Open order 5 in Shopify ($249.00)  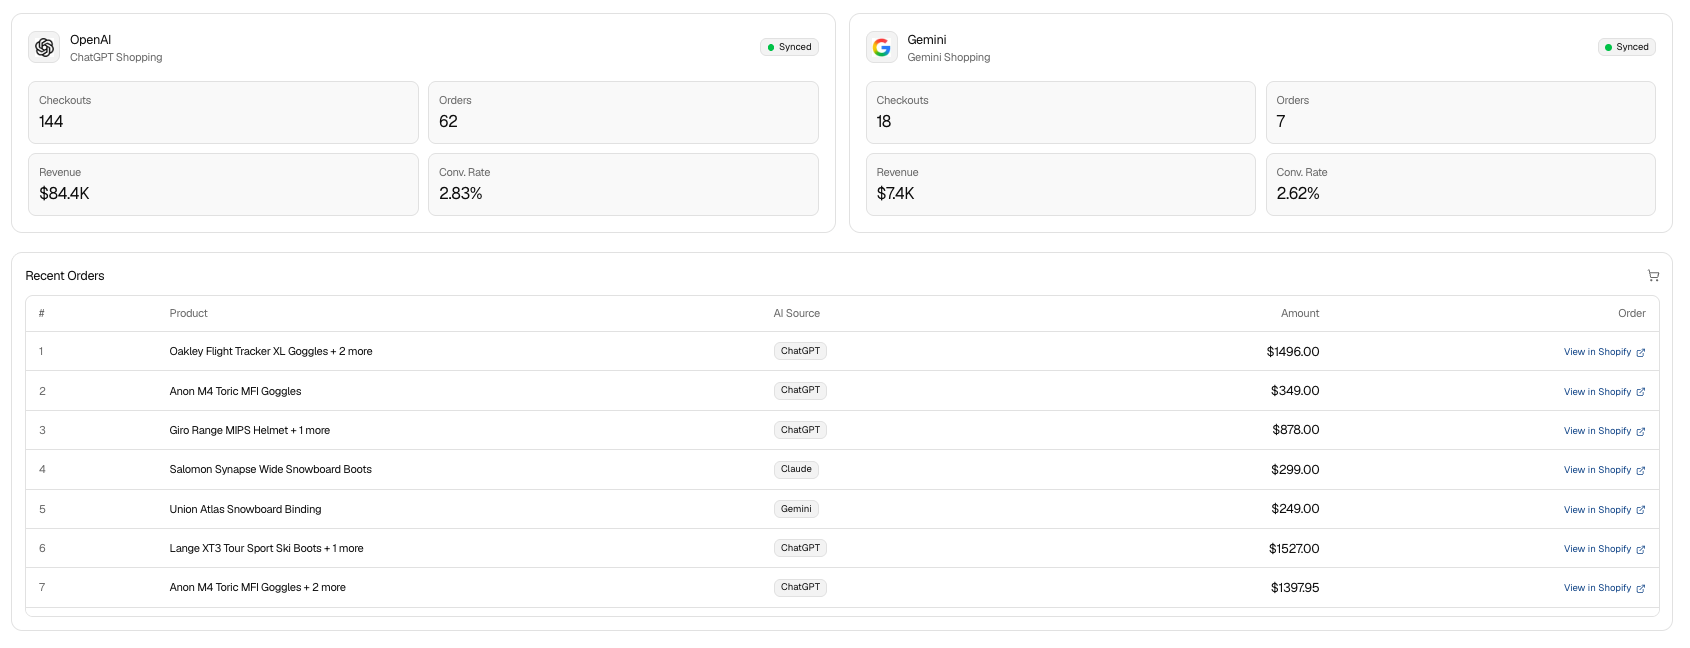click(1604, 510)
